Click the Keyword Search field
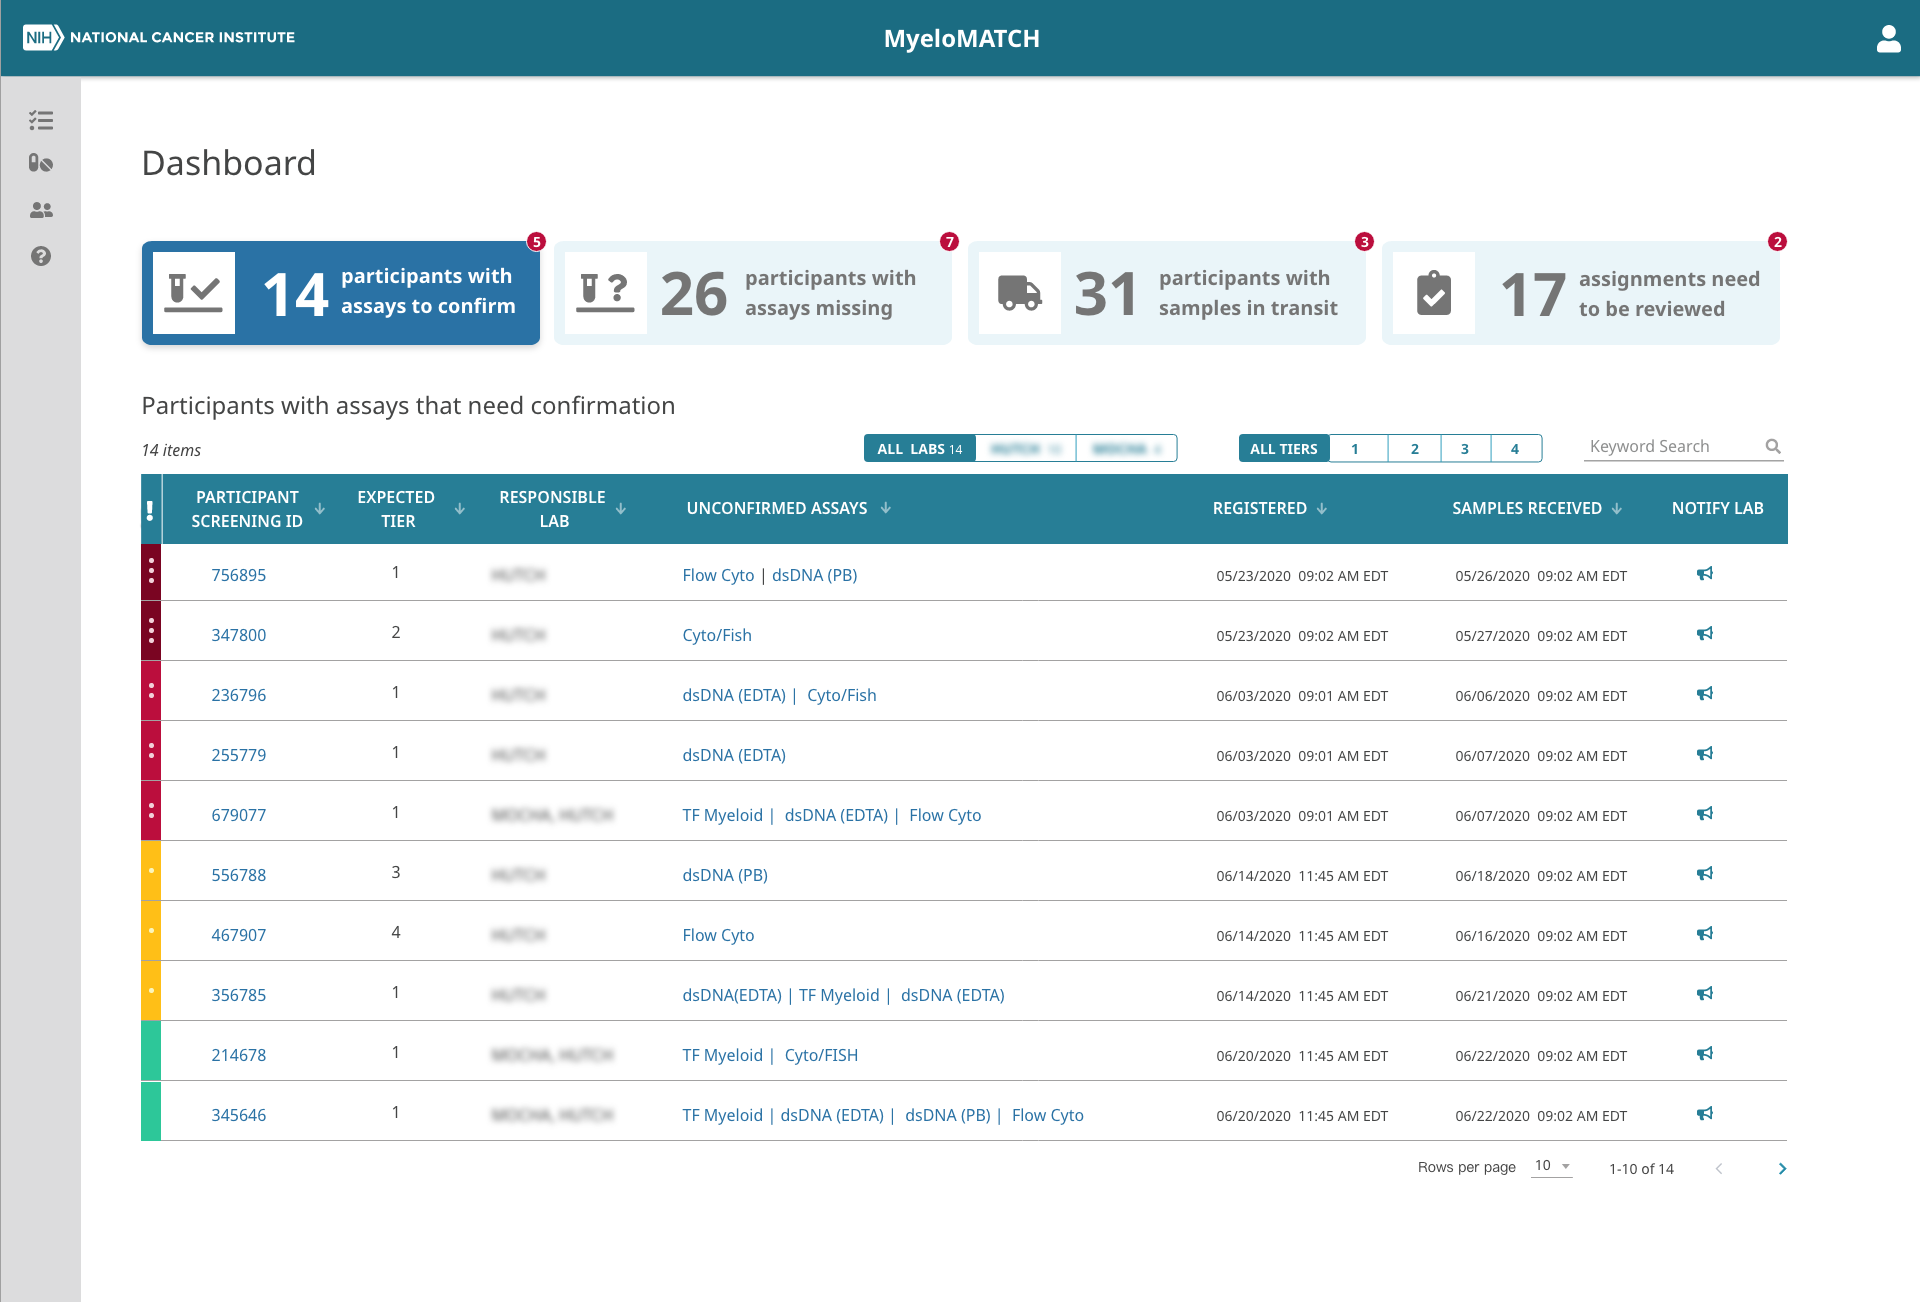 click(x=1675, y=447)
